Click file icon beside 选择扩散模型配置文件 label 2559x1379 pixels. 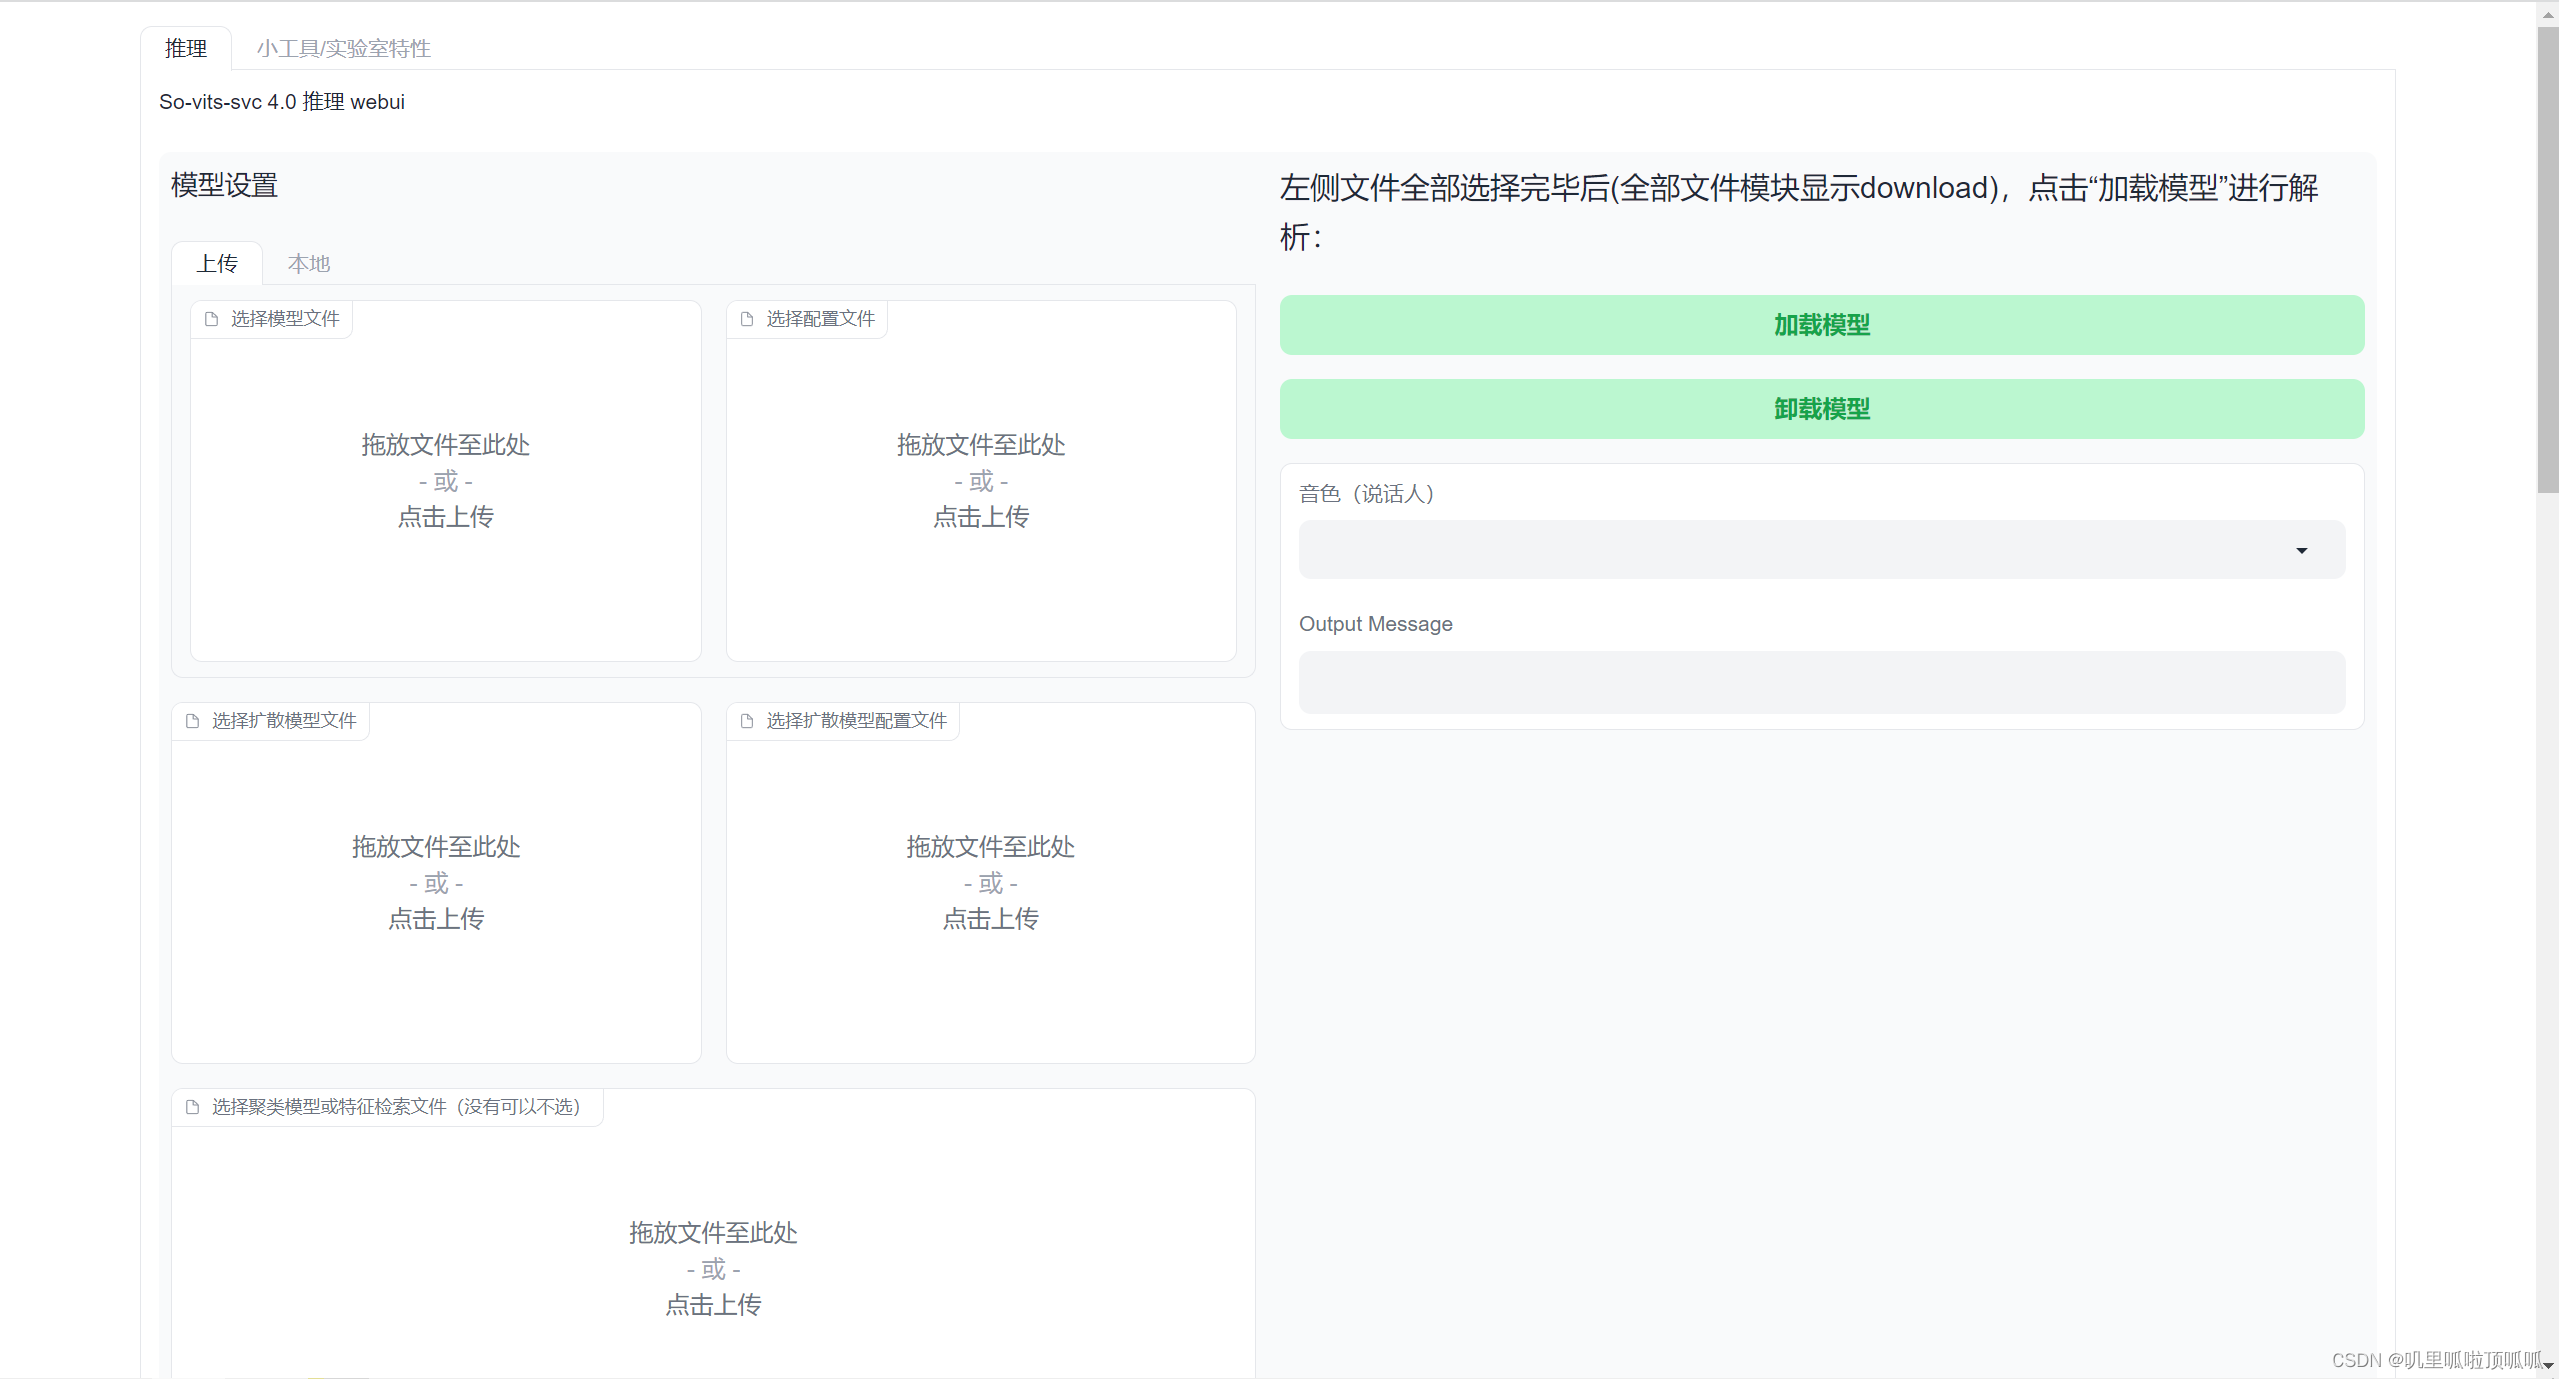(746, 721)
